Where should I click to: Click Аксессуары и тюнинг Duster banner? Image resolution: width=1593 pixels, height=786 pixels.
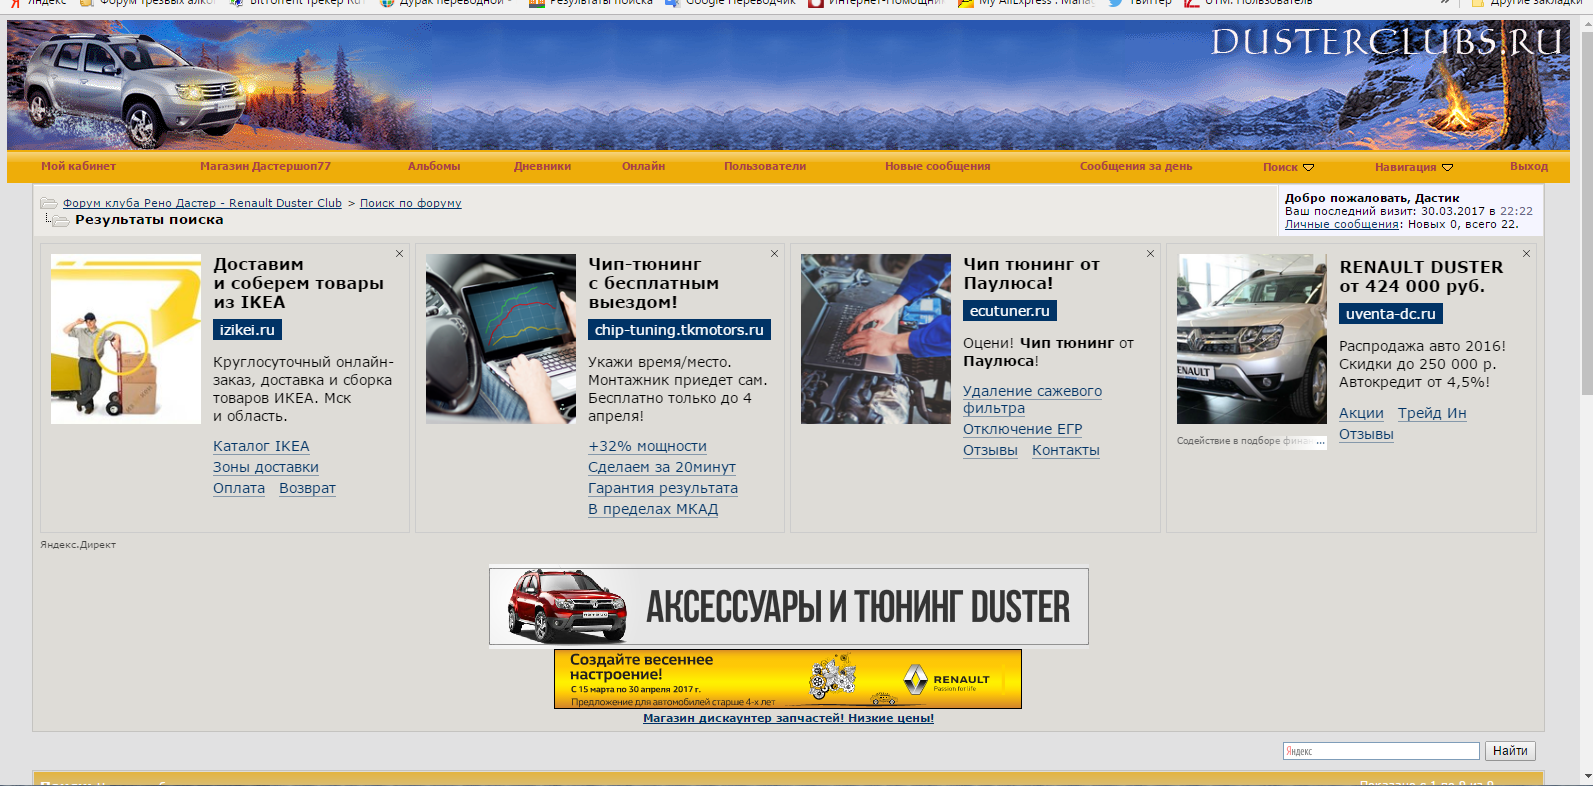[x=789, y=607]
